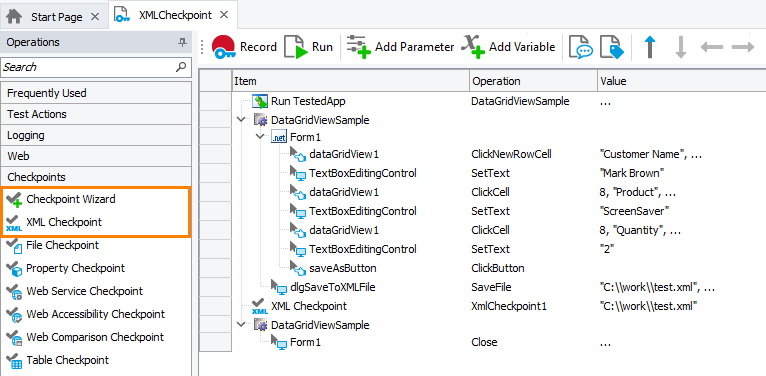Click the toolbar grip handle

click(202, 47)
